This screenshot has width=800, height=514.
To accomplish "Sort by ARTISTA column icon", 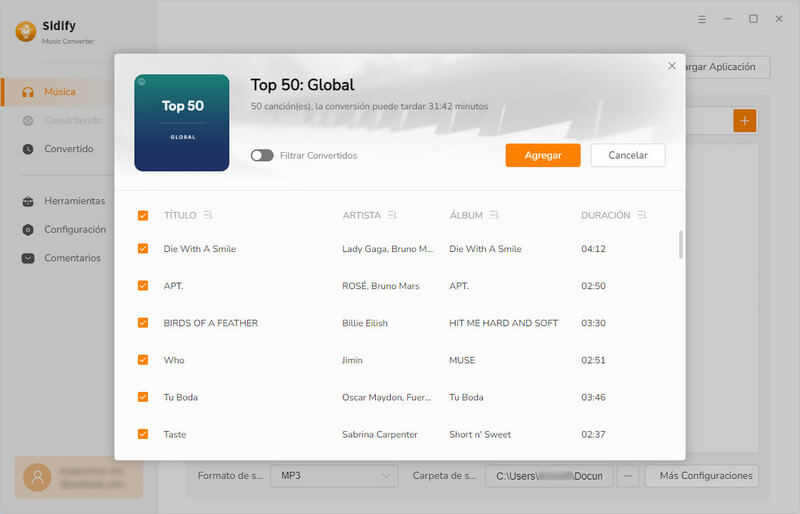I will (x=391, y=215).
